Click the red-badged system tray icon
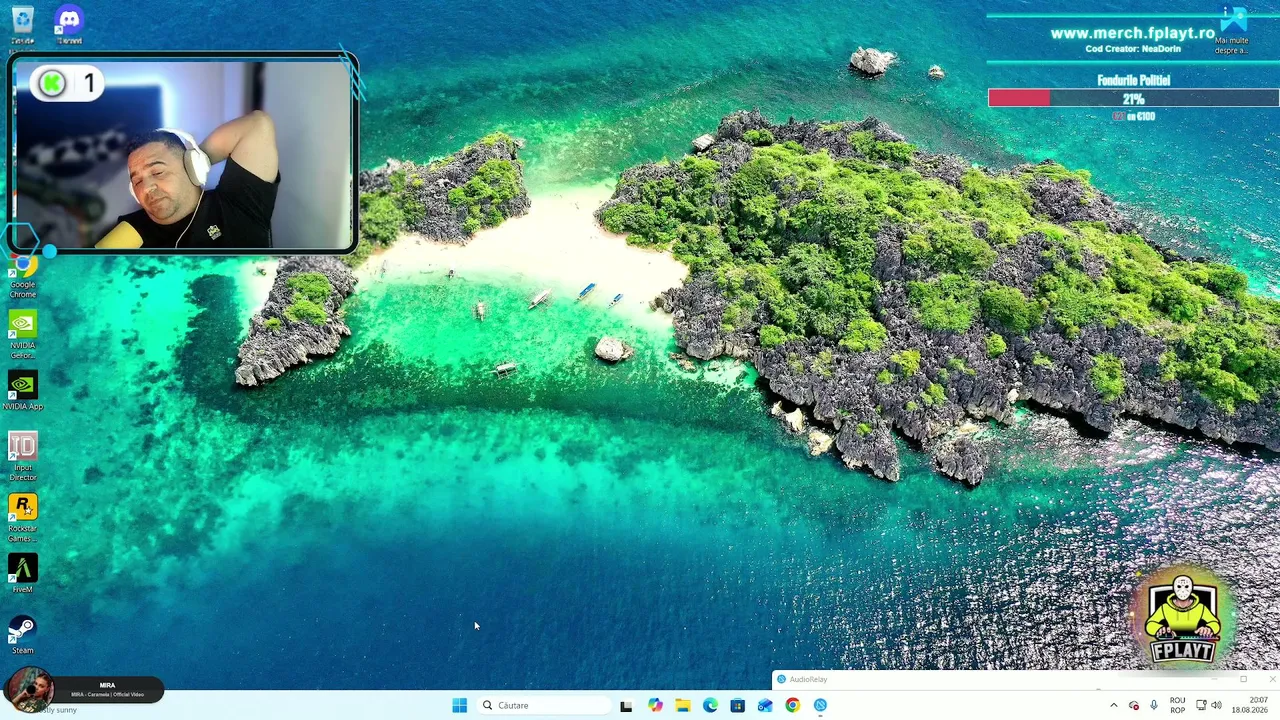 tap(1134, 705)
